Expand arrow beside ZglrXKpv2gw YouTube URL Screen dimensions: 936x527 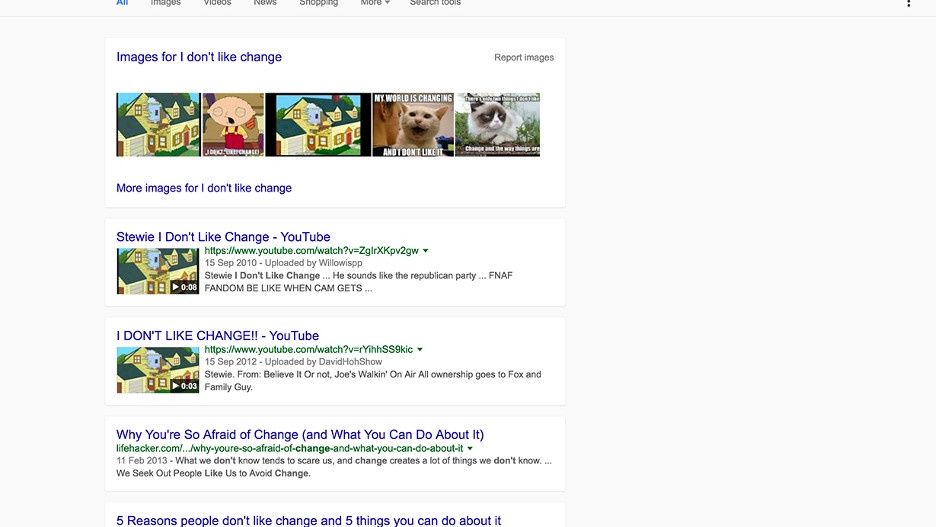(x=426, y=251)
